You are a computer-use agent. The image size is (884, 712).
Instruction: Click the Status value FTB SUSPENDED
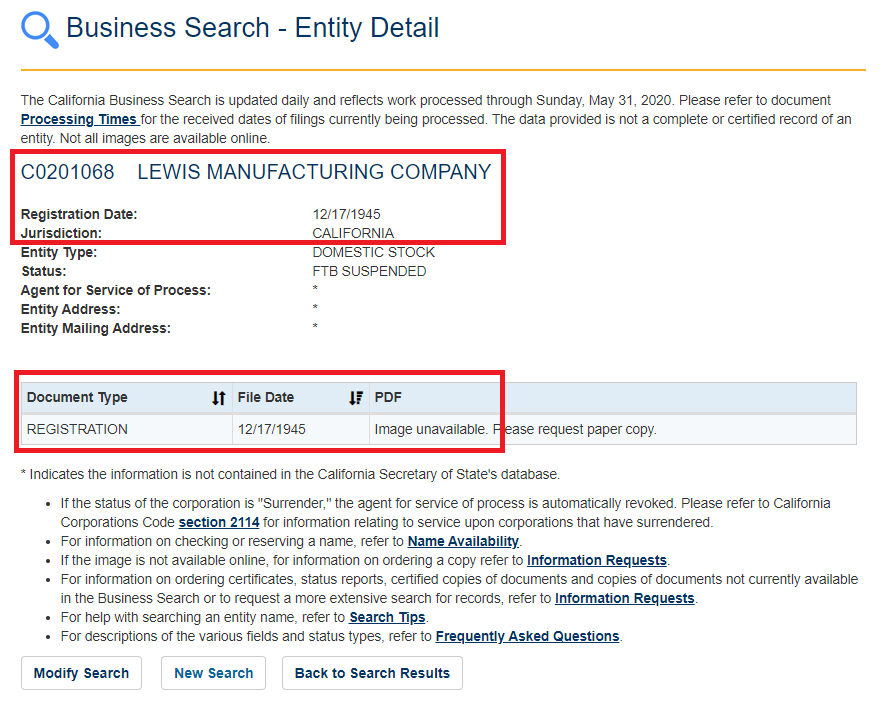369,272
